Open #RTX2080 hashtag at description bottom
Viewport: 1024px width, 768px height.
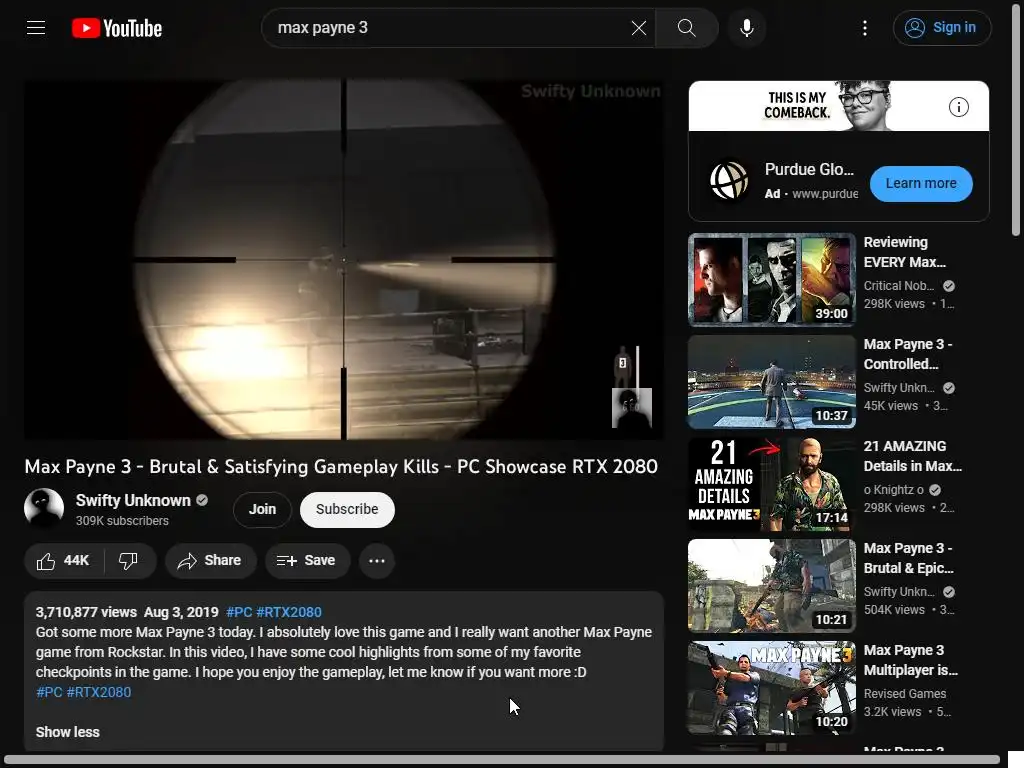click(99, 692)
